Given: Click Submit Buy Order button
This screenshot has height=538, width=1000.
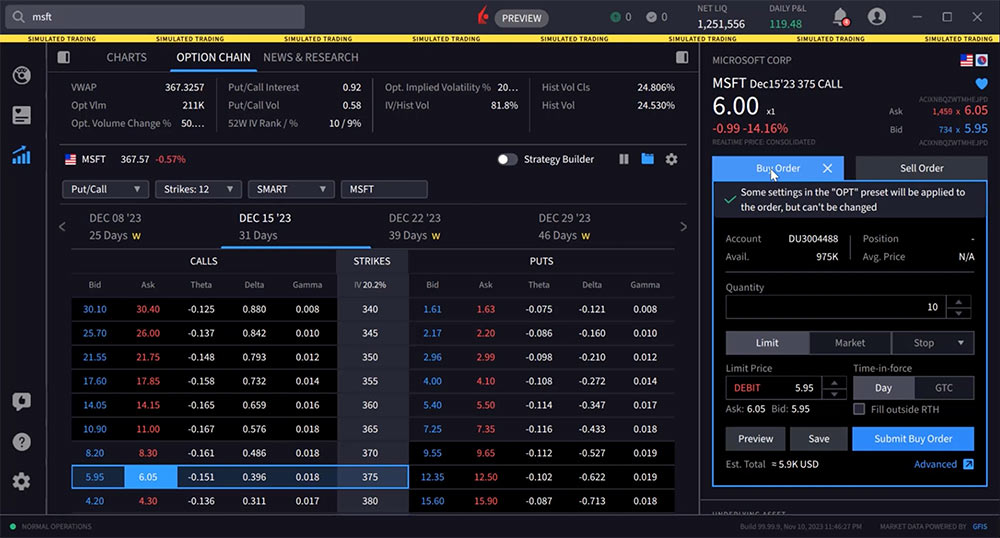Looking at the screenshot, I should [913, 439].
